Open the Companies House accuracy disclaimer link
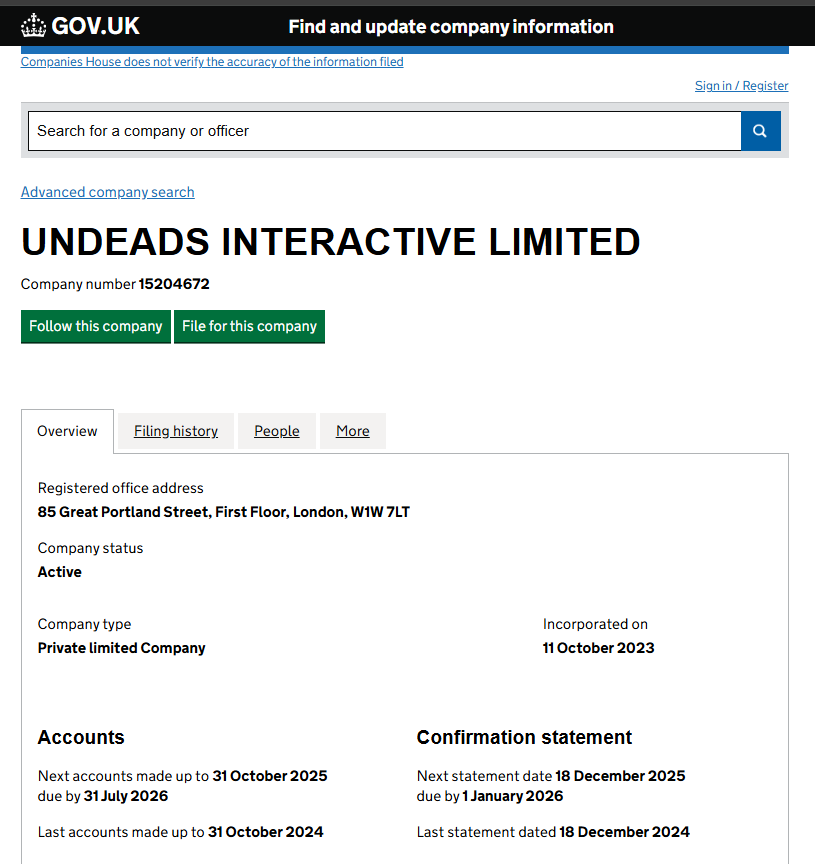 point(212,62)
